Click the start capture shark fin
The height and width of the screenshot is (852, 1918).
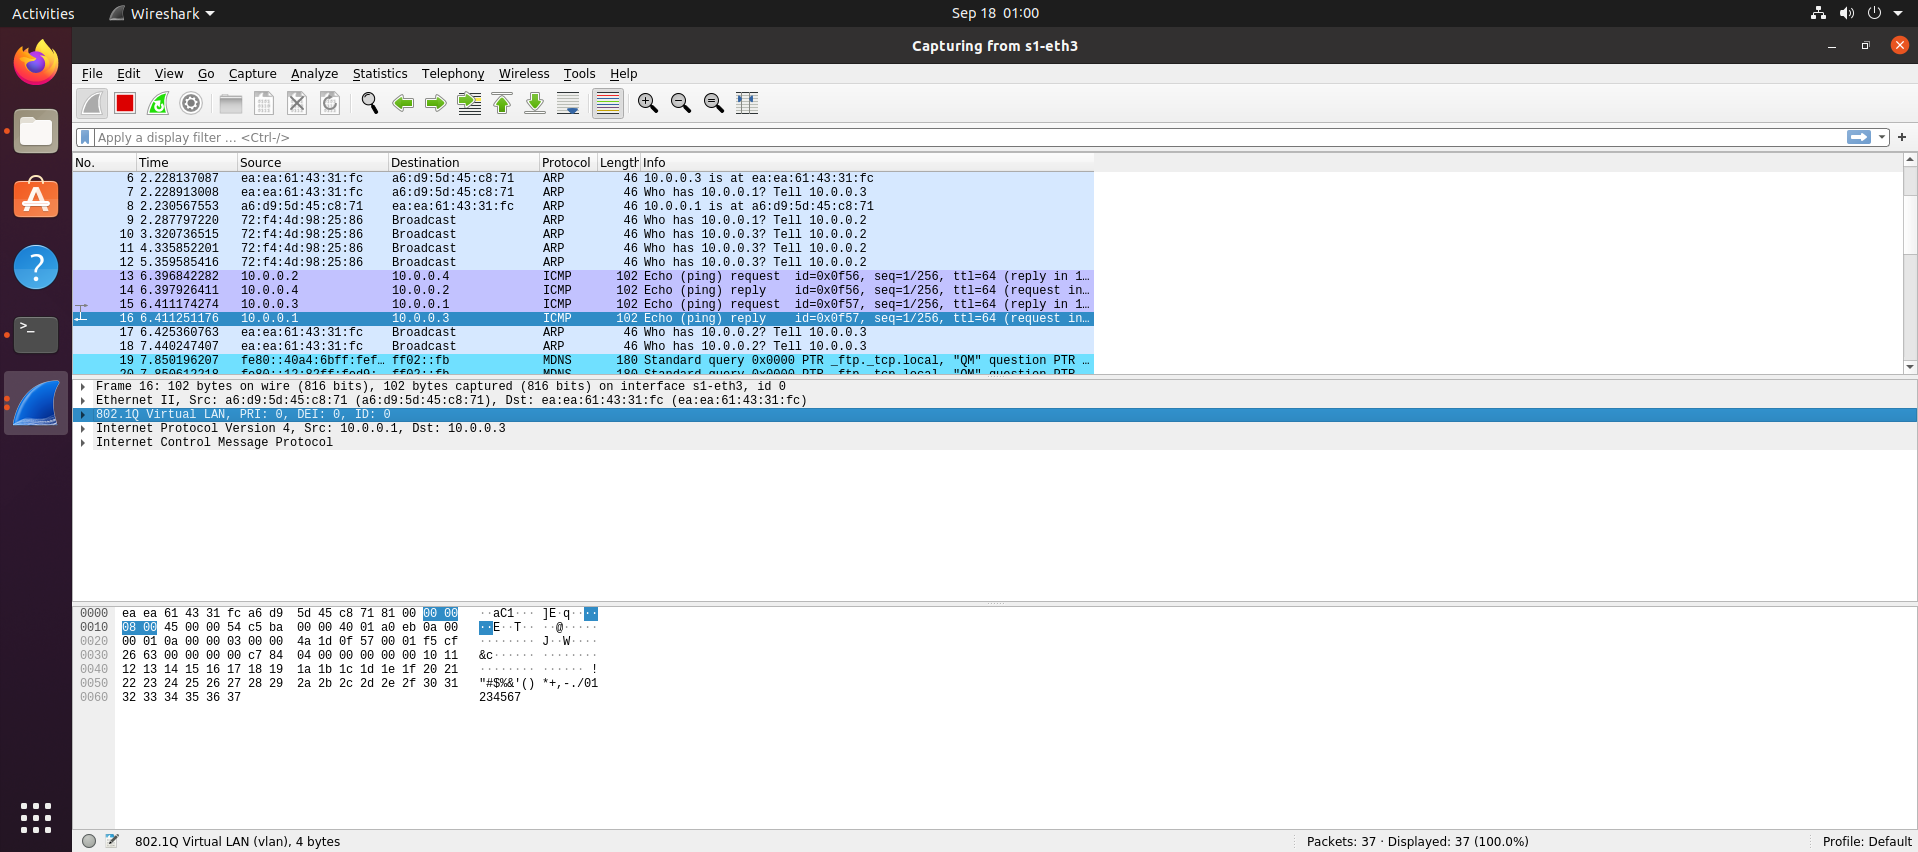pyautogui.click(x=92, y=103)
